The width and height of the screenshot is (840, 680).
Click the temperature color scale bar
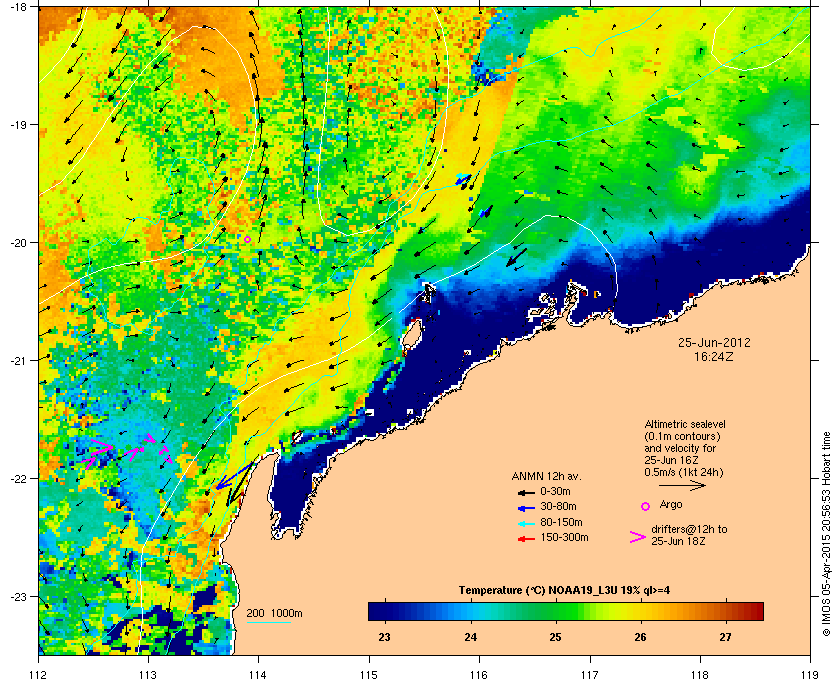point(566,611)
